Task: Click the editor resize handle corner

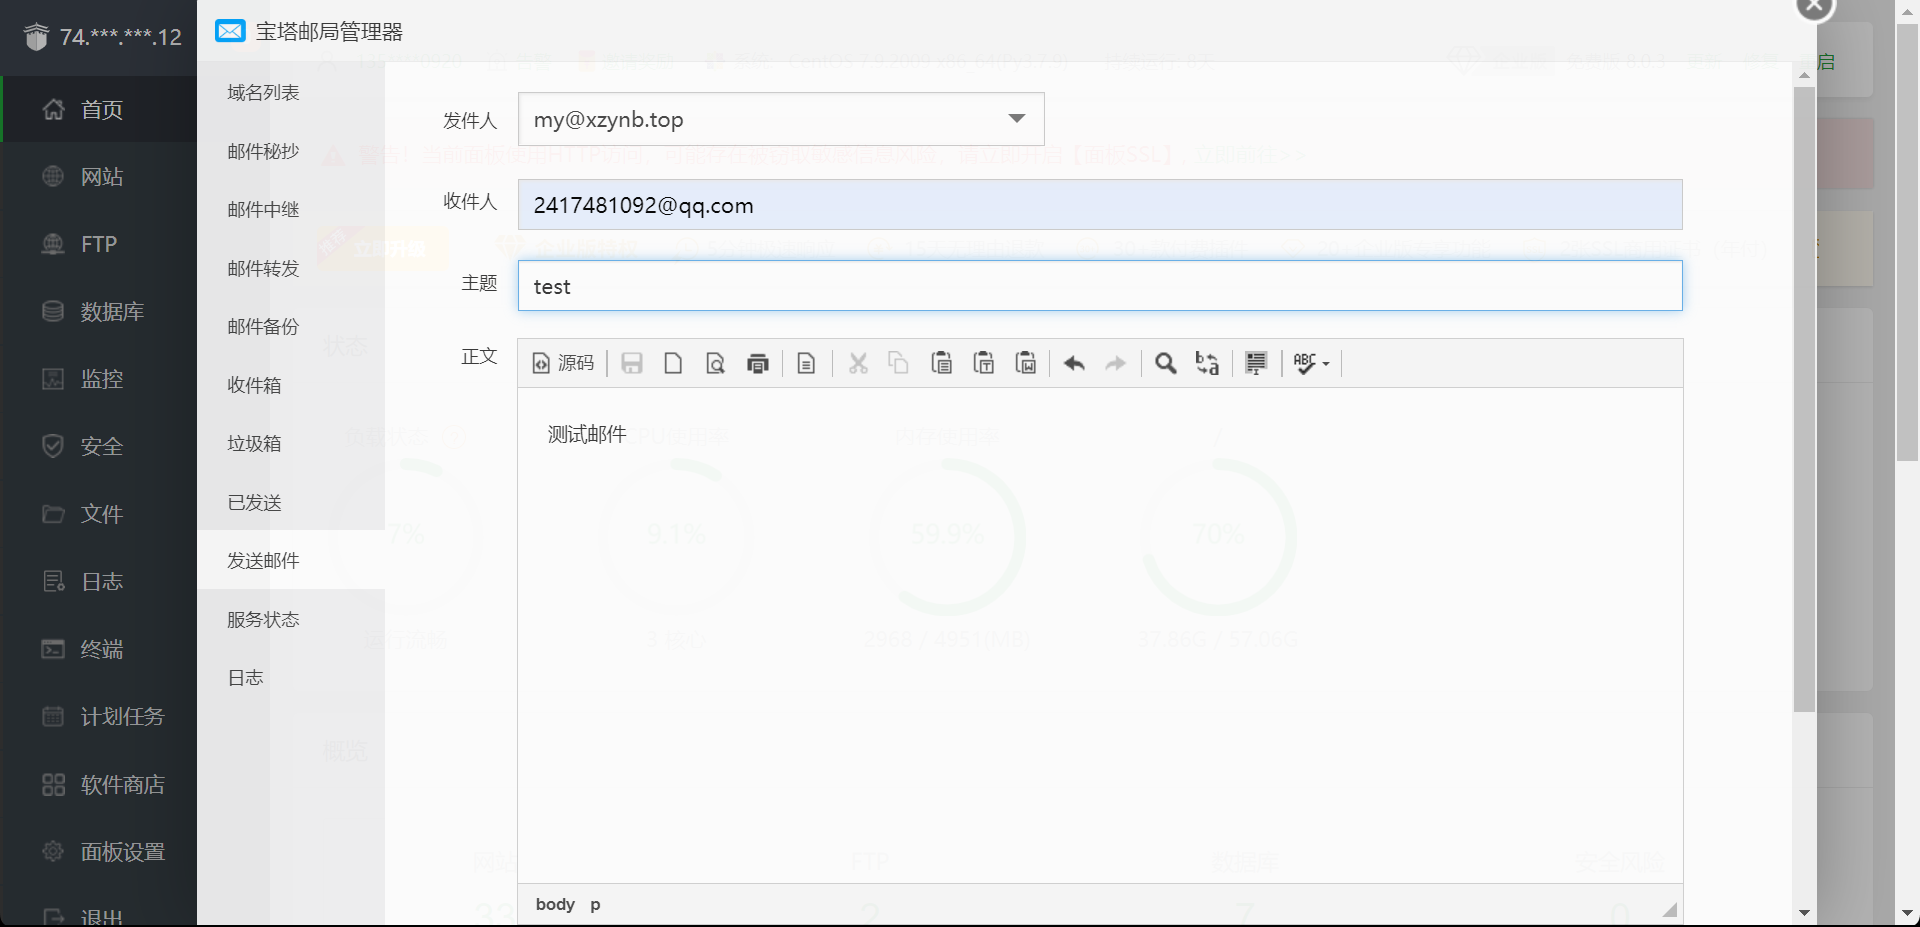Action: pyautogui.click(x=1669, y=909)
